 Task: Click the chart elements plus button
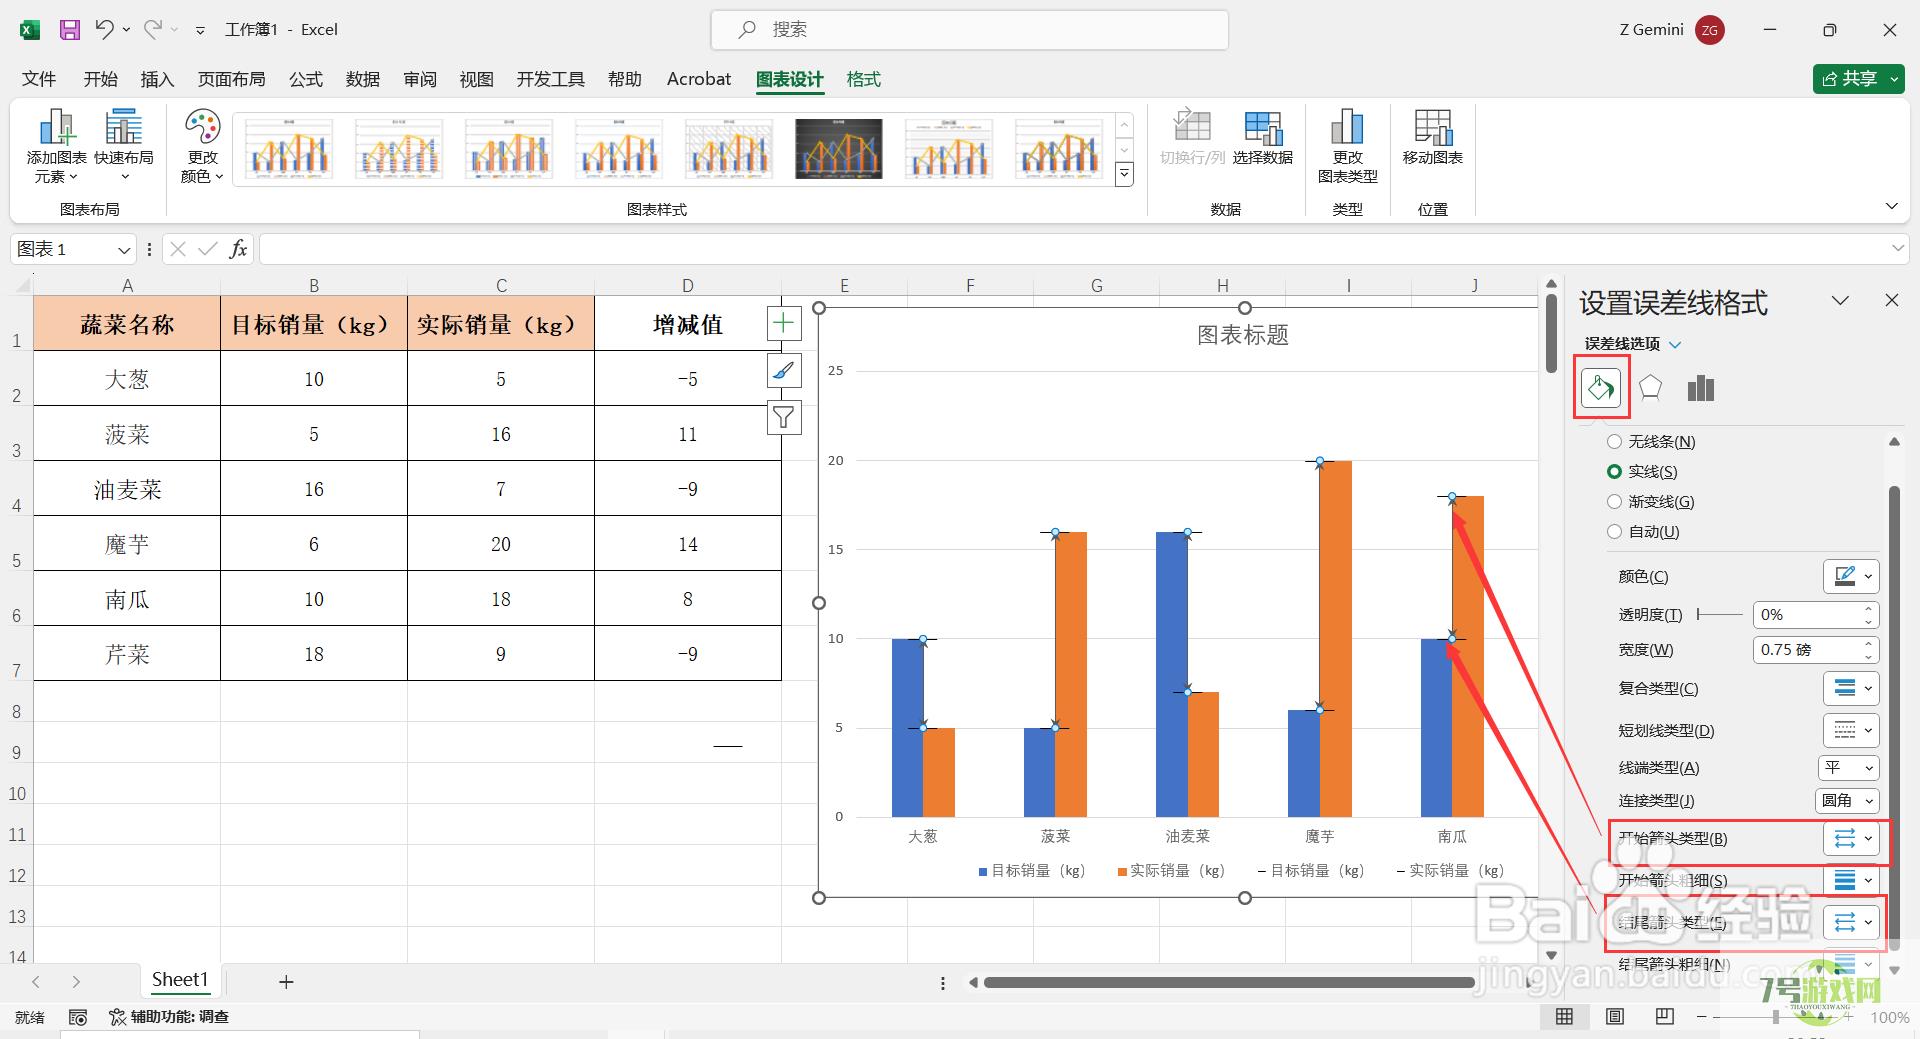tap(784, 323)
